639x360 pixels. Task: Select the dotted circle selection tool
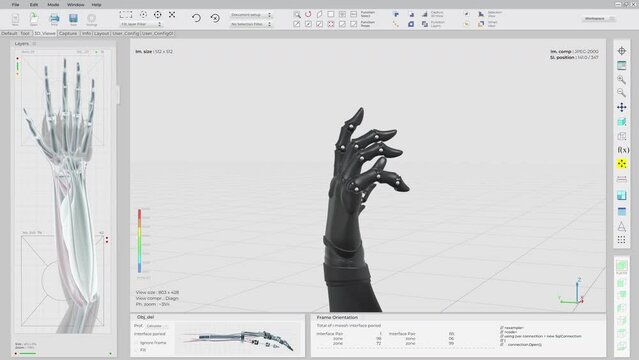pos(143,15)
